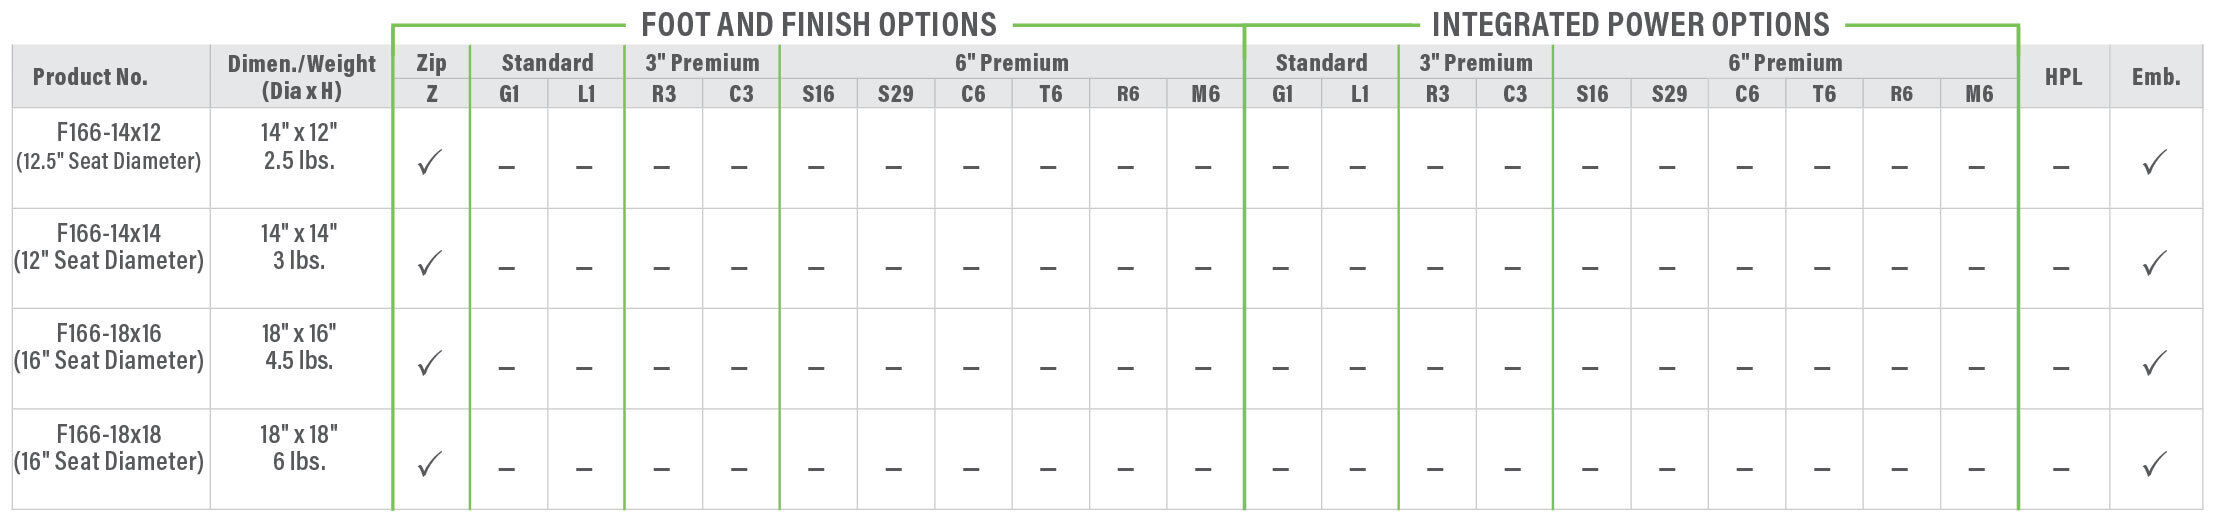Click the Emb. checkmark for F166-18x18
Image resolution: width=2218 pixels, height=520 pixels.
point(2155,464)
